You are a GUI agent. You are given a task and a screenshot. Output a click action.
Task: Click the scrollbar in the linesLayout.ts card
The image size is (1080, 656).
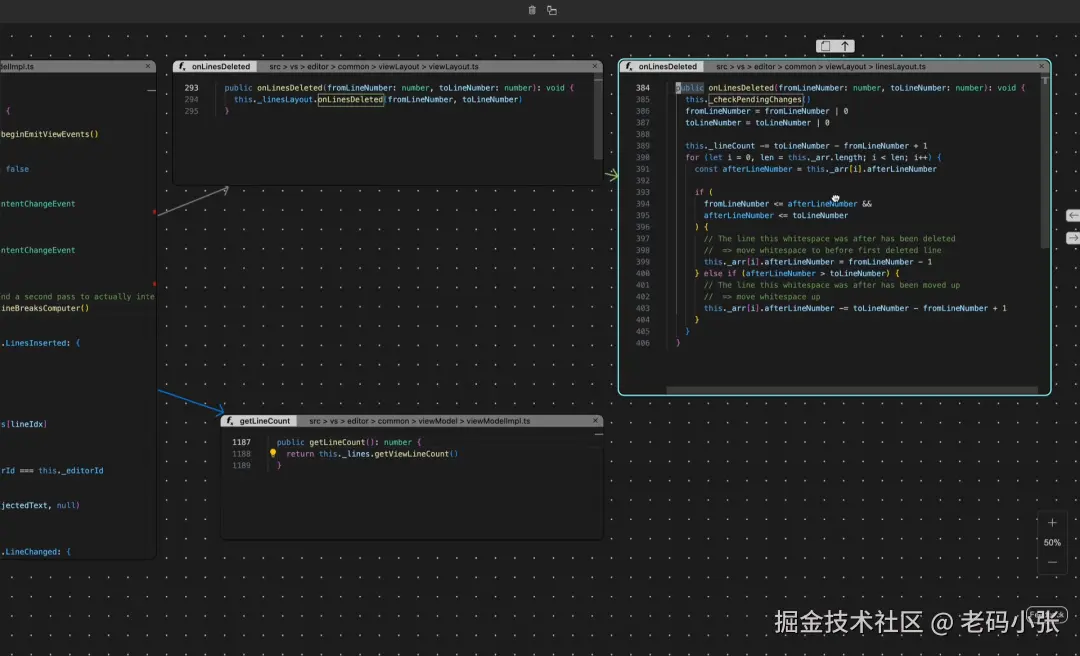[x=1044, y=160]
